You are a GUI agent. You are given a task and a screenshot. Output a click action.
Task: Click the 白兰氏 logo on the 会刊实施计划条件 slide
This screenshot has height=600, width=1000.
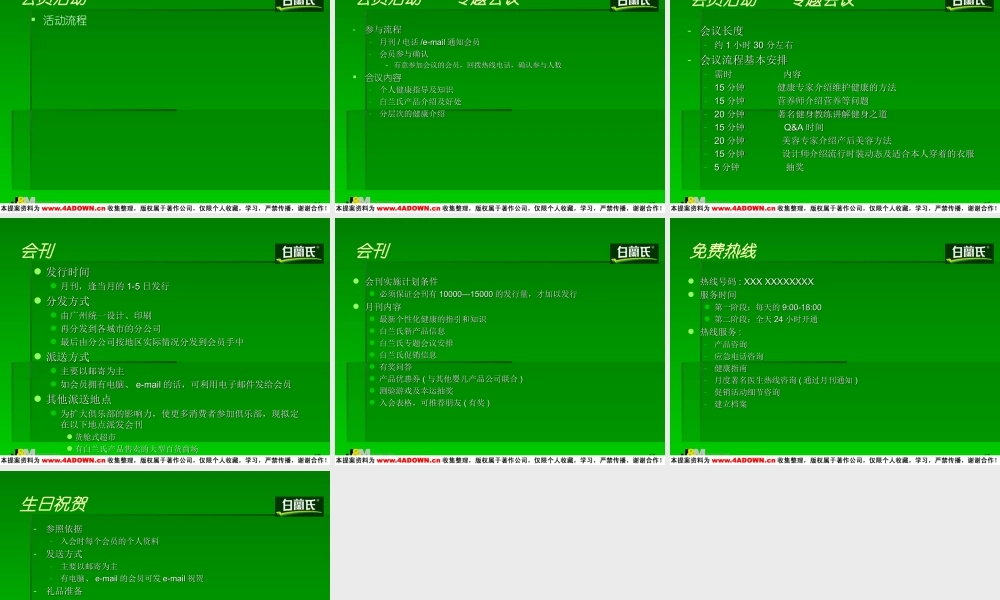[635, 252]
